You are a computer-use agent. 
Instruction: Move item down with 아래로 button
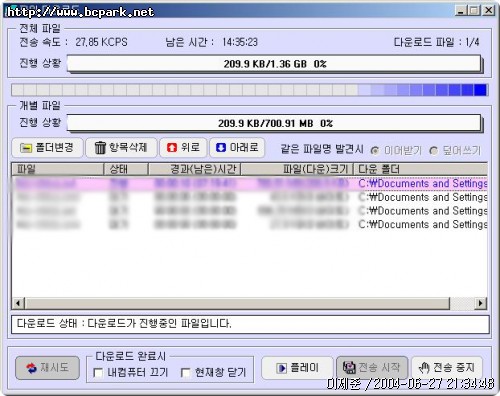click(x=237, y=148)
